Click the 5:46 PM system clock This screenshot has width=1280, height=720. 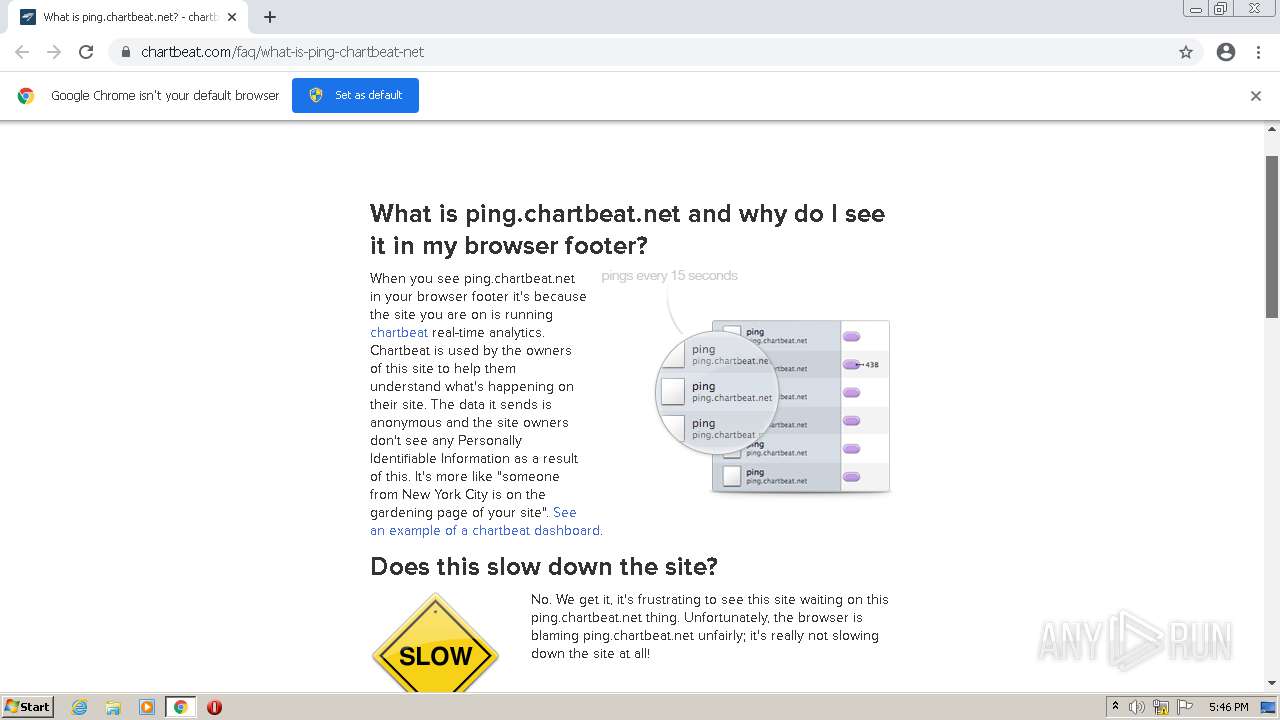[1228, 707]
